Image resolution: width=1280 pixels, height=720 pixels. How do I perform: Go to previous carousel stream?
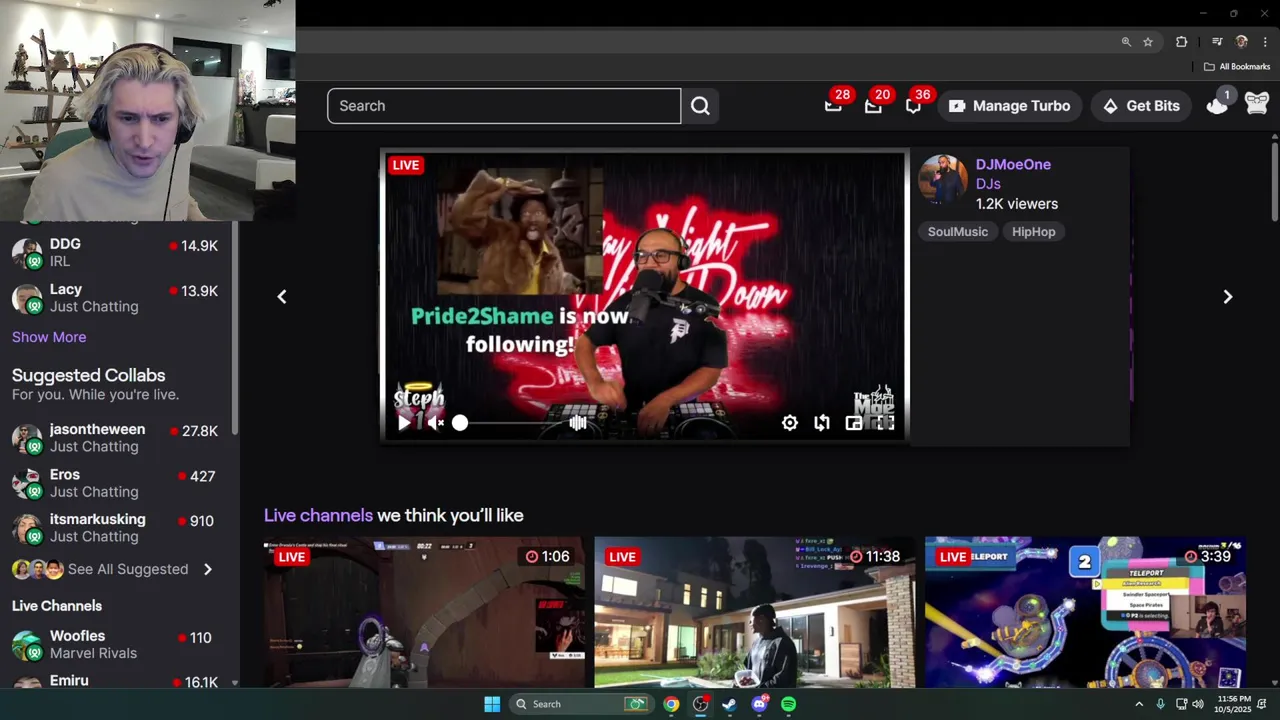(x=282, y=296)
